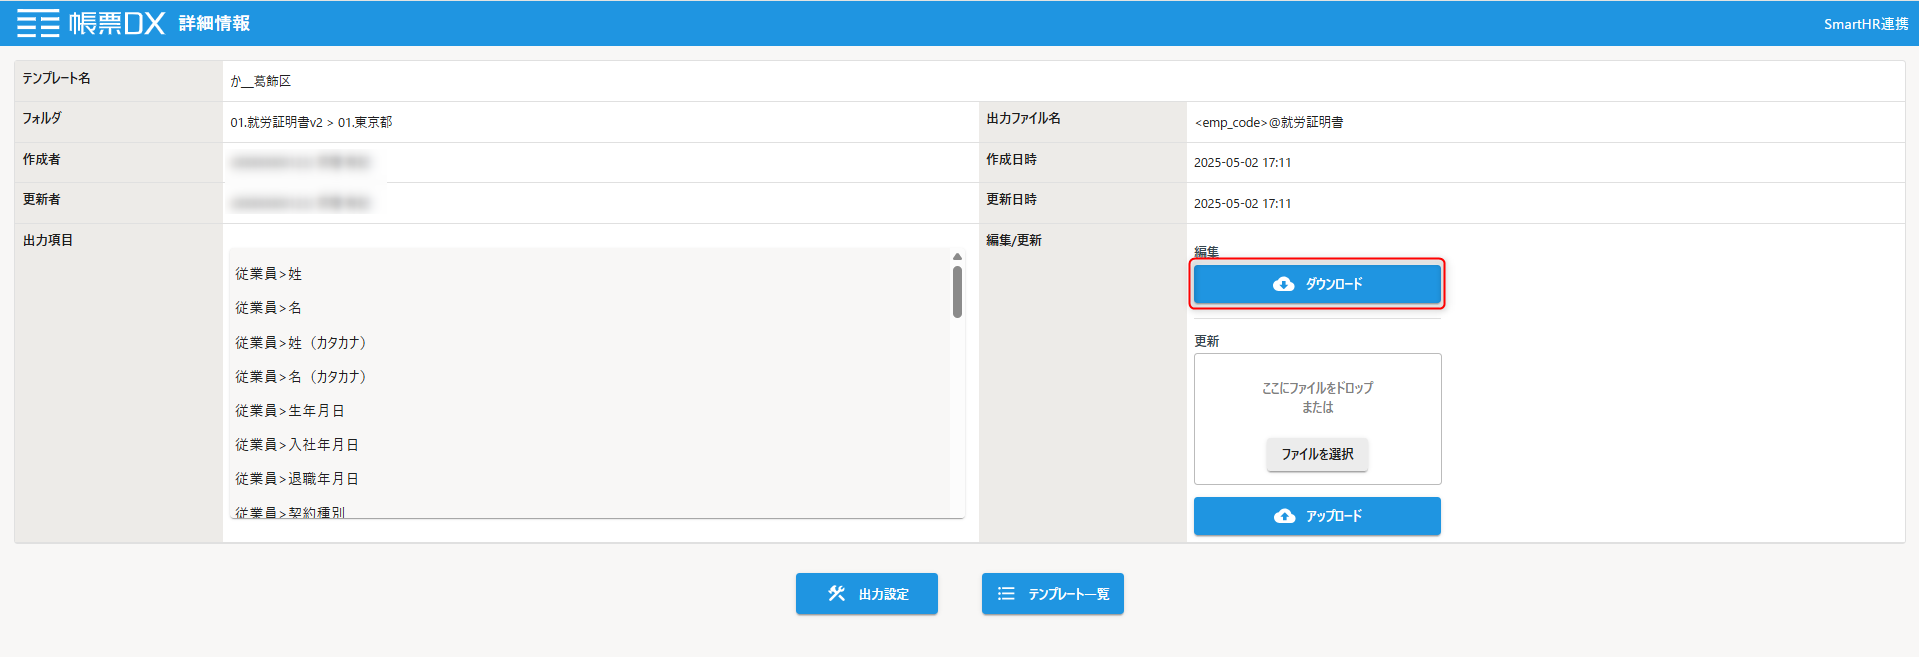
Task: Click the scroll-up arrow in 出力項目 list
Action: tap(957, 257)
